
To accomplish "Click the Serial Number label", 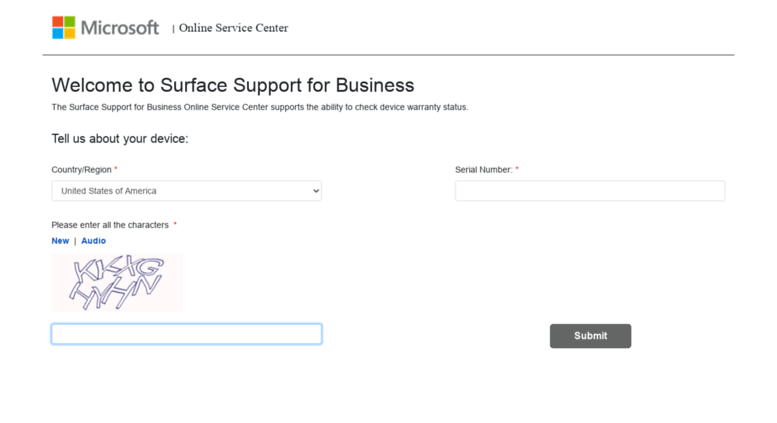I will point(484,169).
